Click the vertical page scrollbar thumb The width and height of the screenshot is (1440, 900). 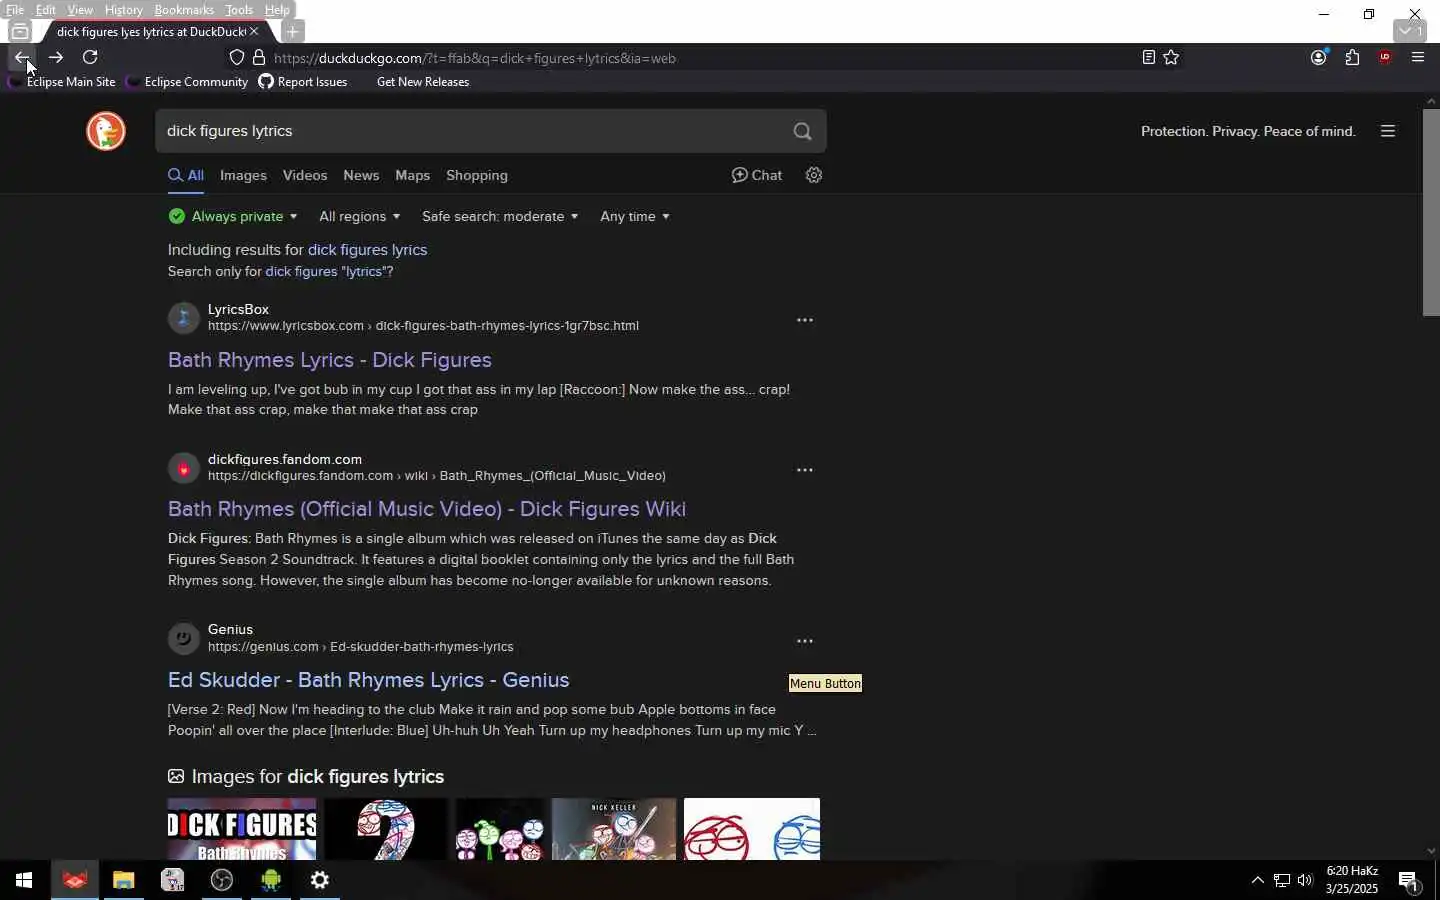tap(1432, 212)
